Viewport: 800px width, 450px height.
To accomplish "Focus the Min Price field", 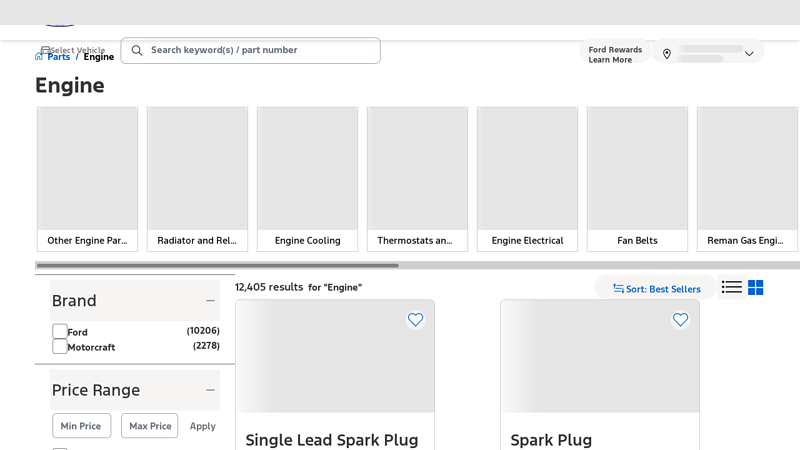I will [x=81, y=426].
